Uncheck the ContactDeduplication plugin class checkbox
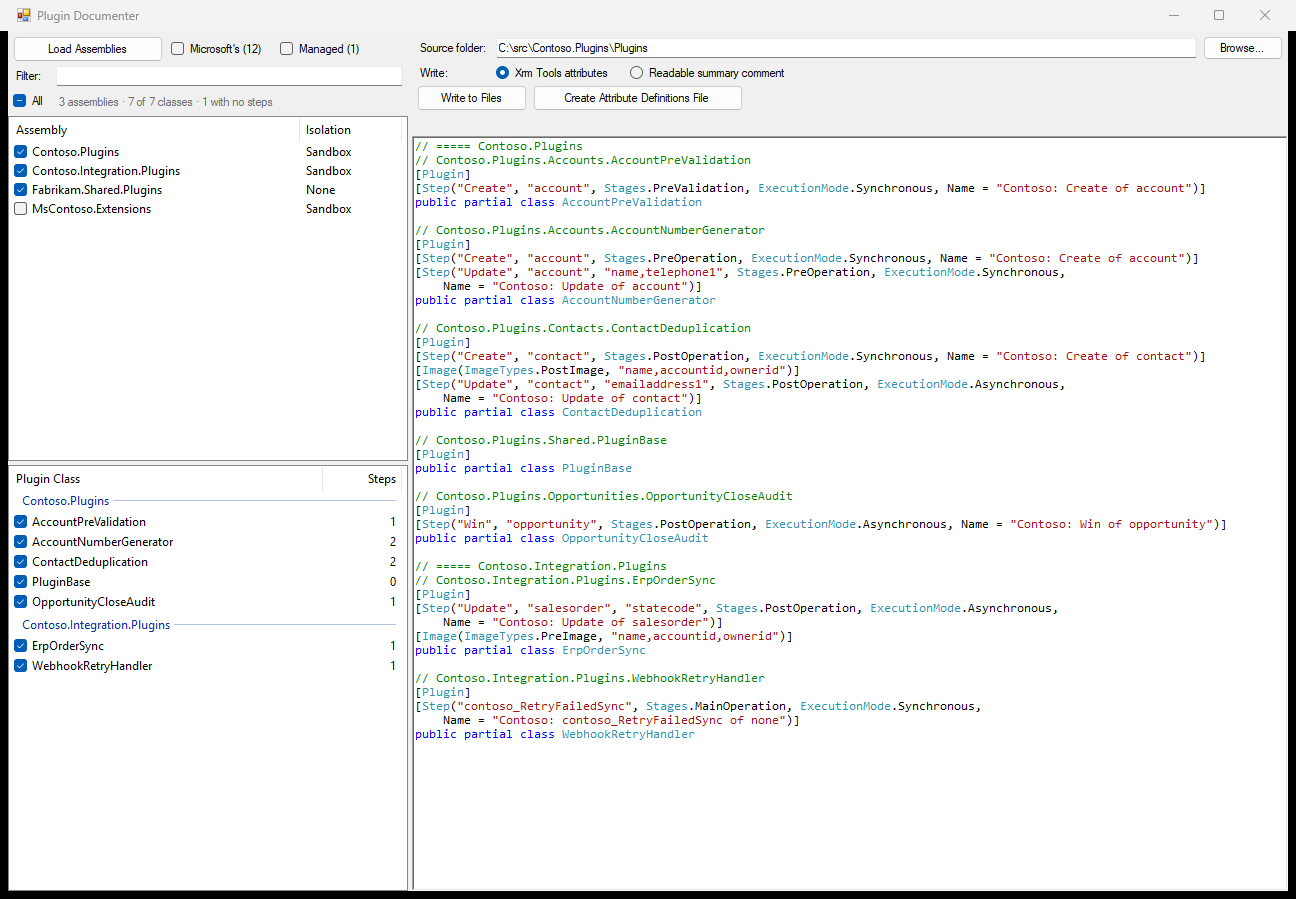 [x=21, y=562]
